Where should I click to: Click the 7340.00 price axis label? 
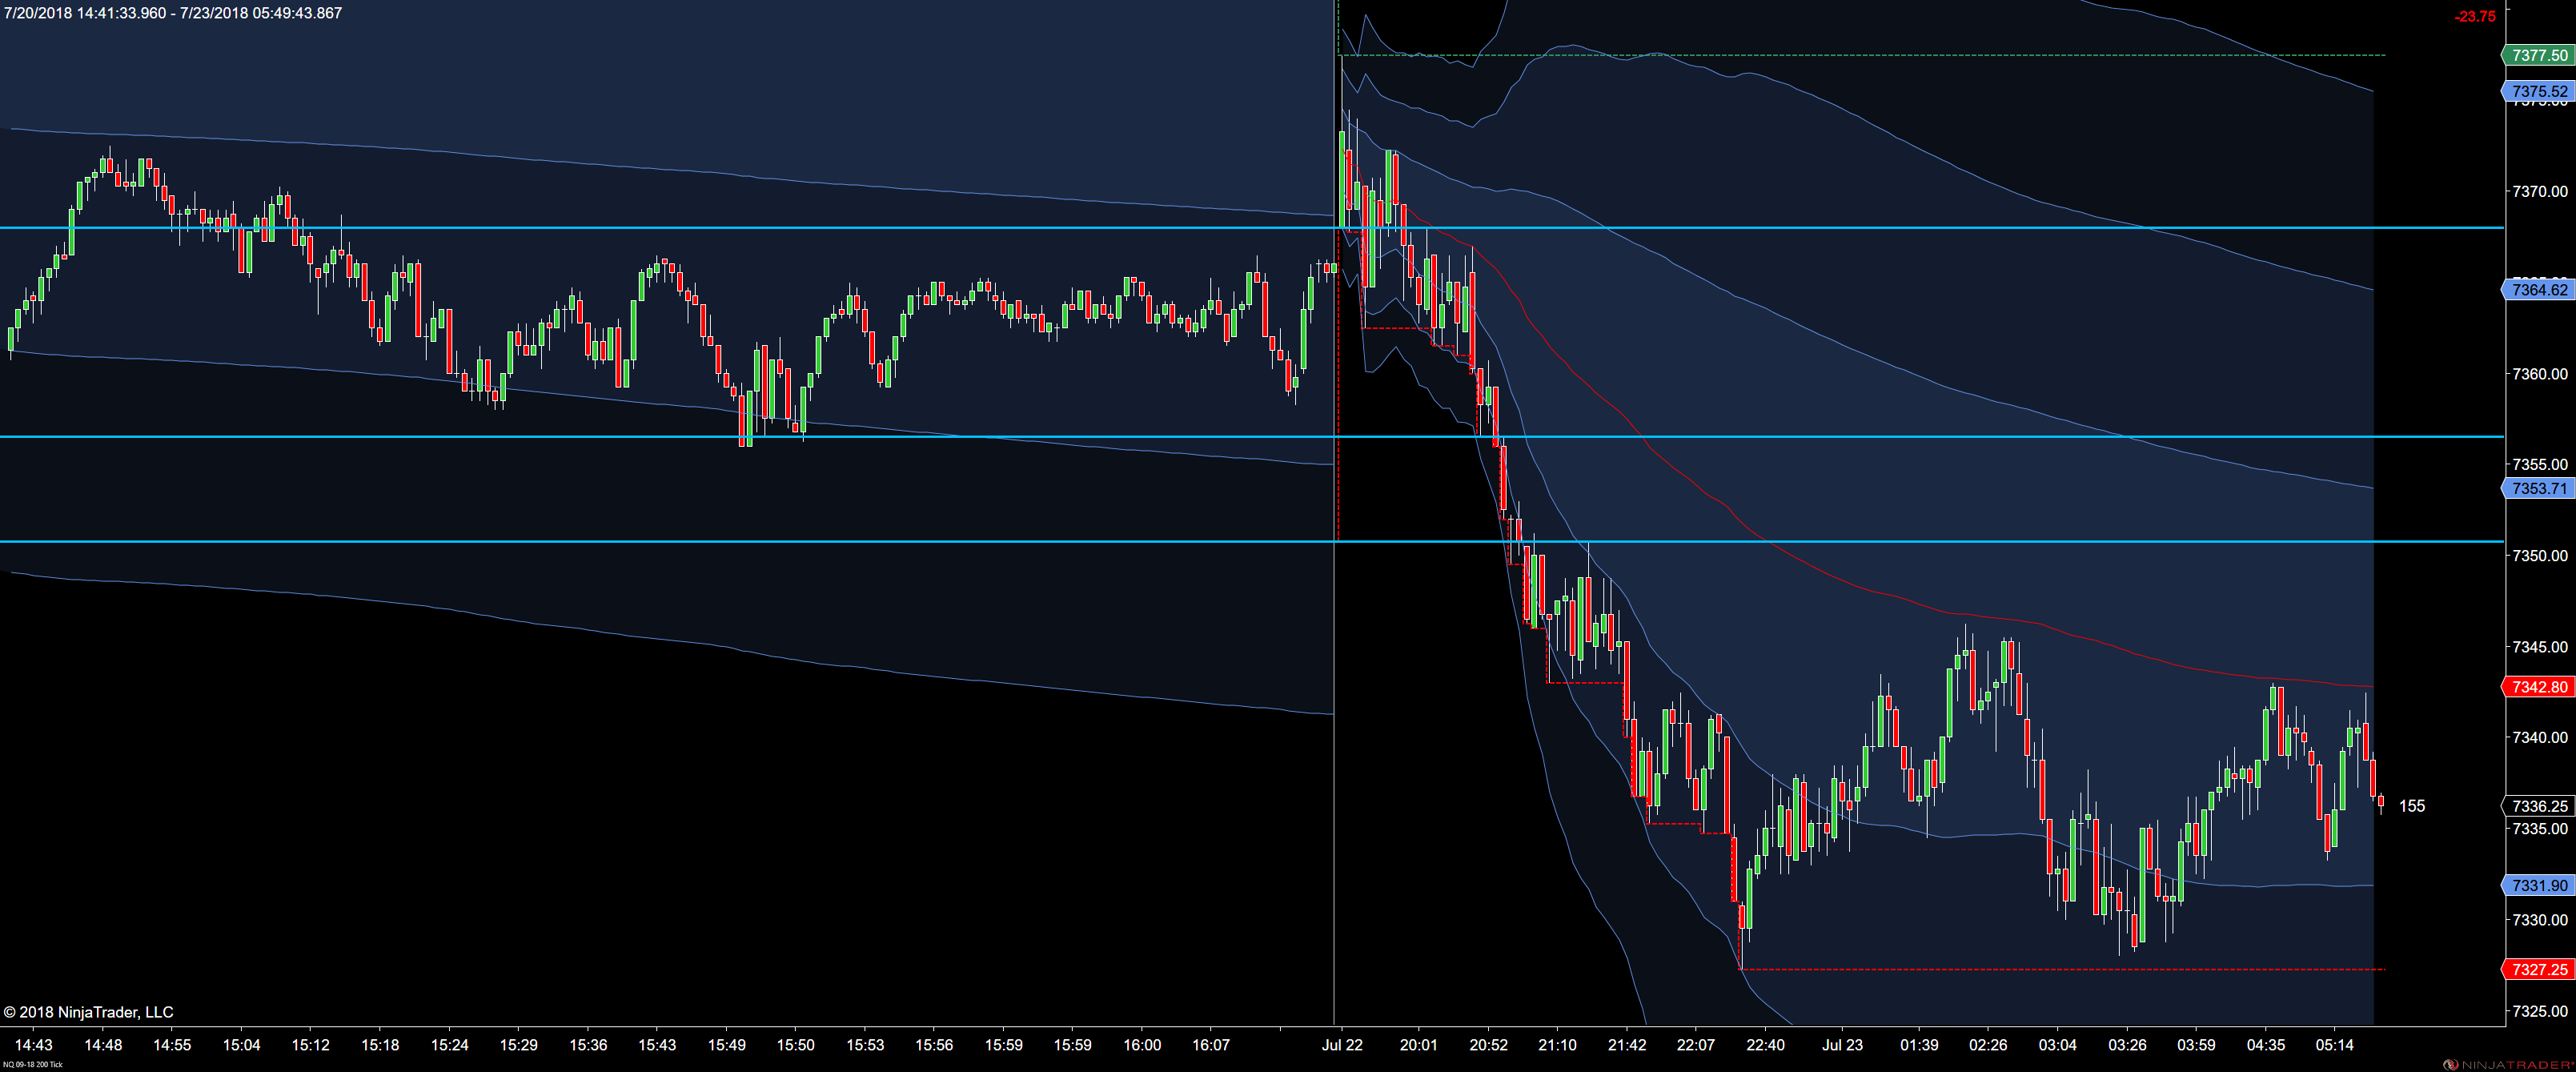pos(2540,738)
